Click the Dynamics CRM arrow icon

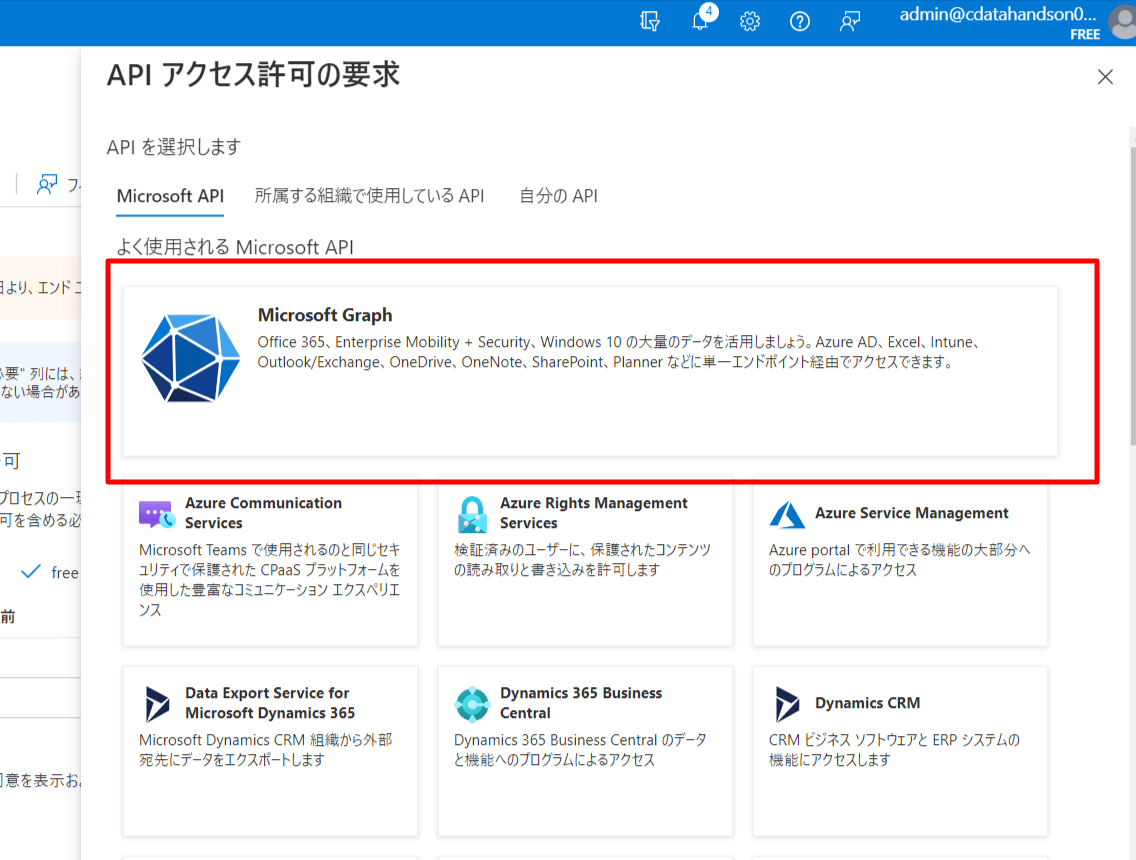(787, 704)
